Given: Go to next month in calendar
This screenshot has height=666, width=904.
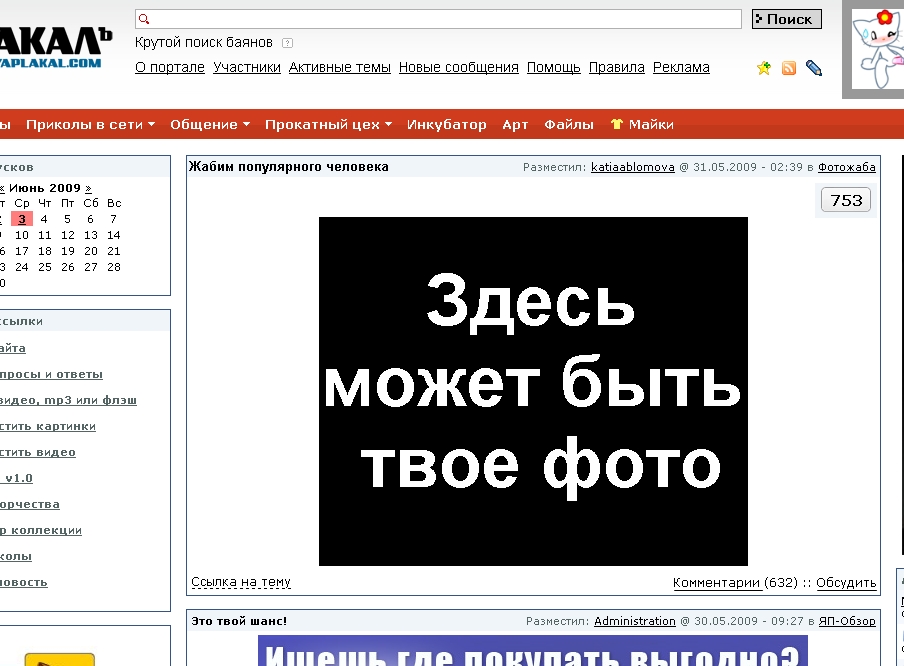Looking at the screenshot, I should click(x=88, y=188).
